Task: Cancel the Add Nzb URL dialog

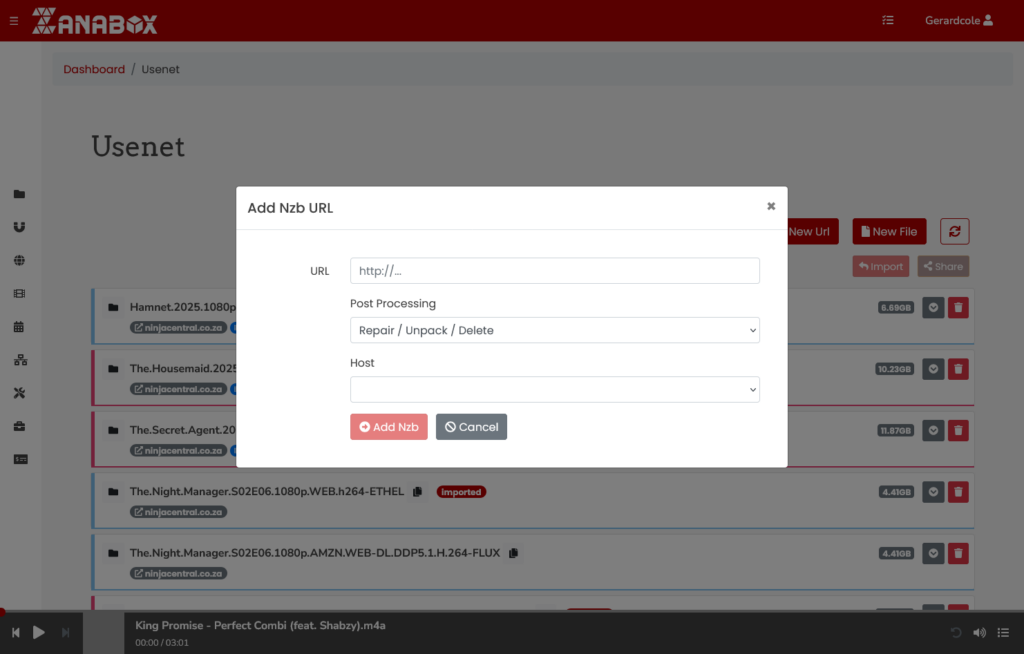Action: tap(471, 426)
